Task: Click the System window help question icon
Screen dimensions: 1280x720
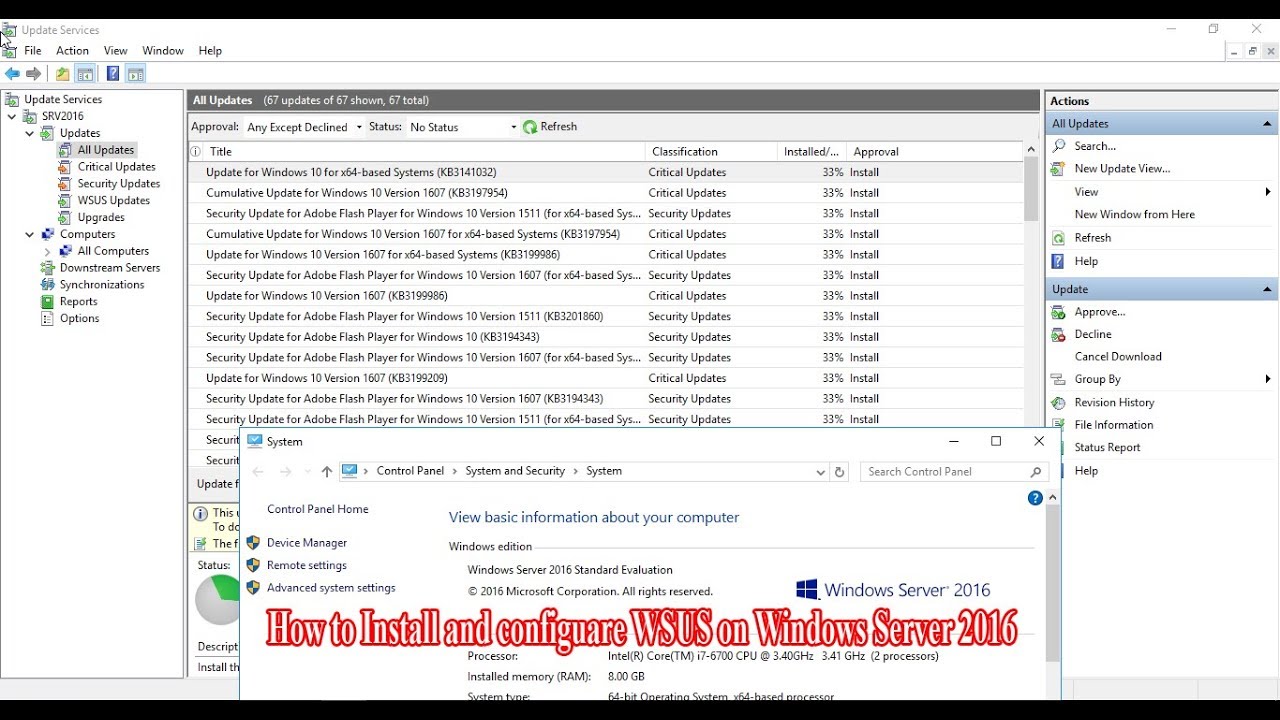Action: (1035, 498)
